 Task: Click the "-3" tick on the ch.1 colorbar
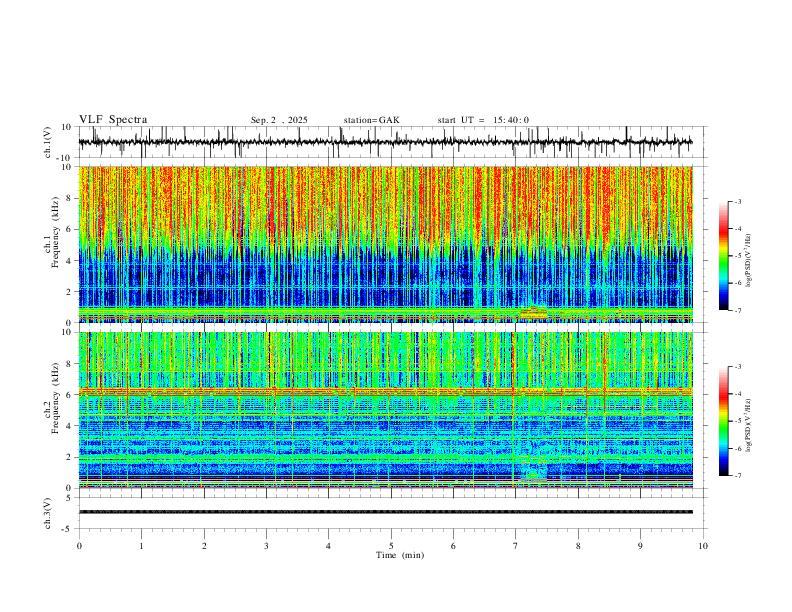tap(737, 201)
